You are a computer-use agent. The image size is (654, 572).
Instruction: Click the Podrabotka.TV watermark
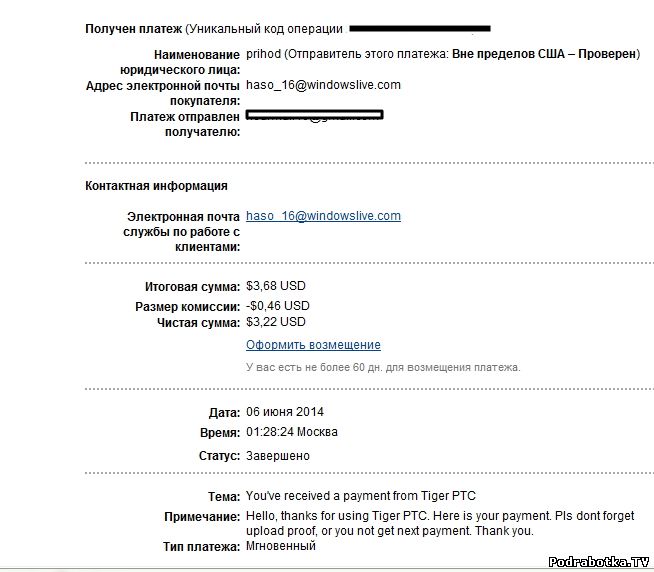598,561
